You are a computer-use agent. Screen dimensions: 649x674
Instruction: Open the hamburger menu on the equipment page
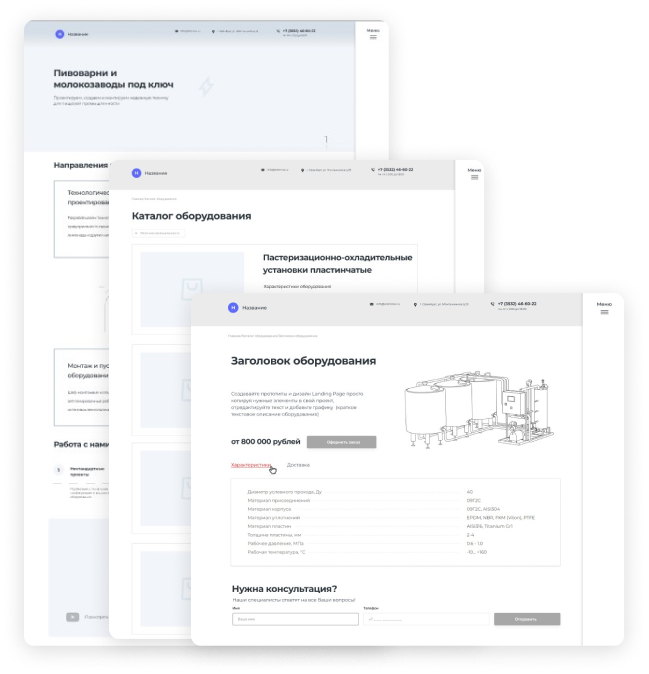(604, 311)
